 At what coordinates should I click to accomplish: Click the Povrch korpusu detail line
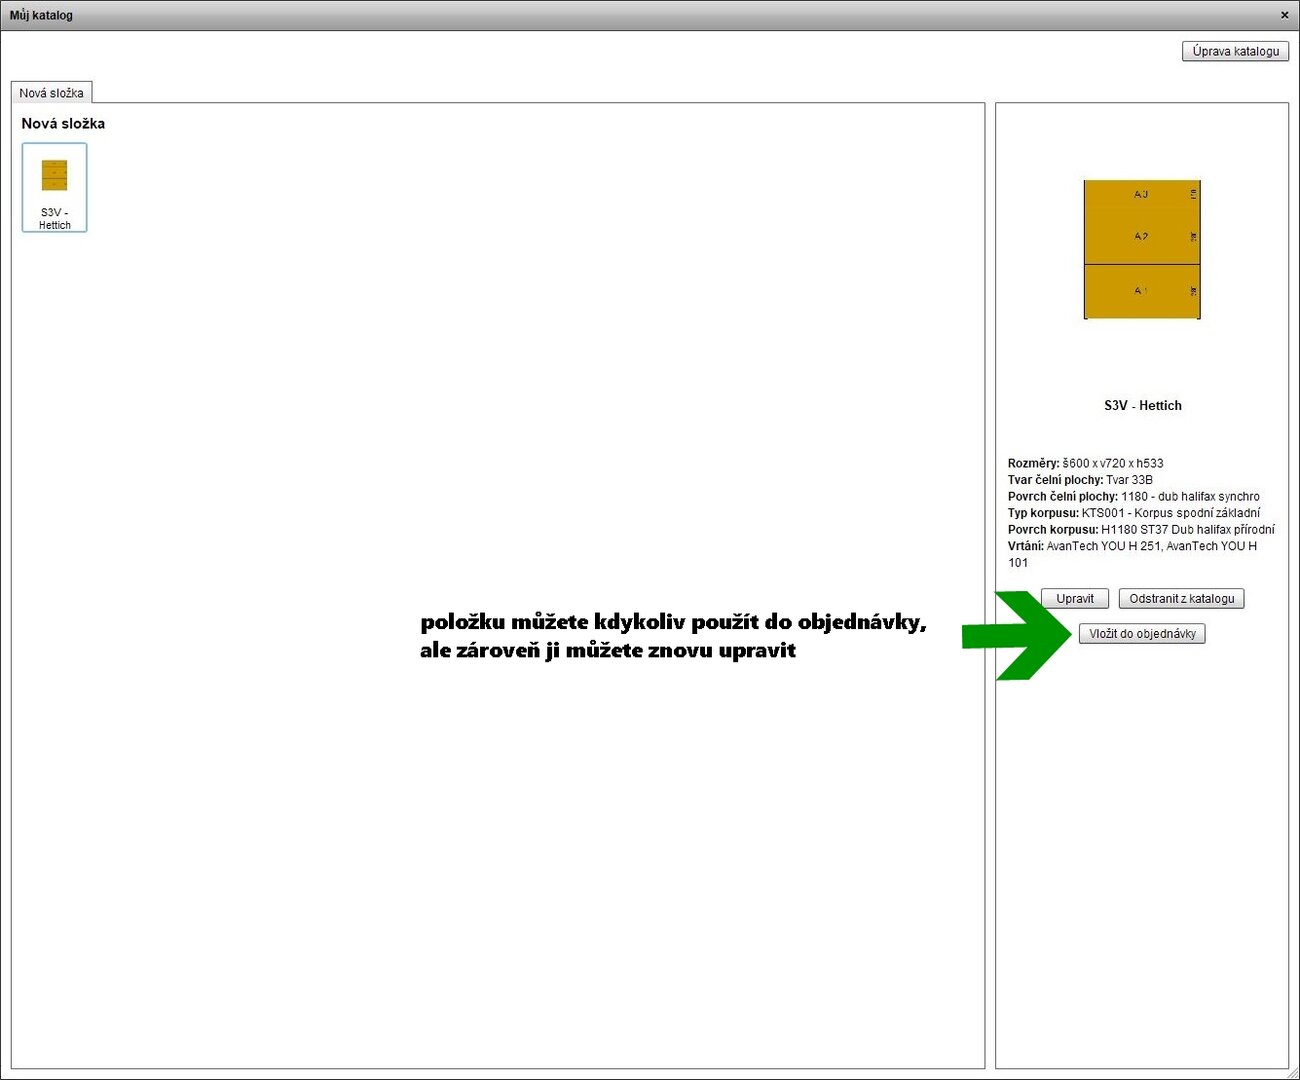pos(1140,530)
